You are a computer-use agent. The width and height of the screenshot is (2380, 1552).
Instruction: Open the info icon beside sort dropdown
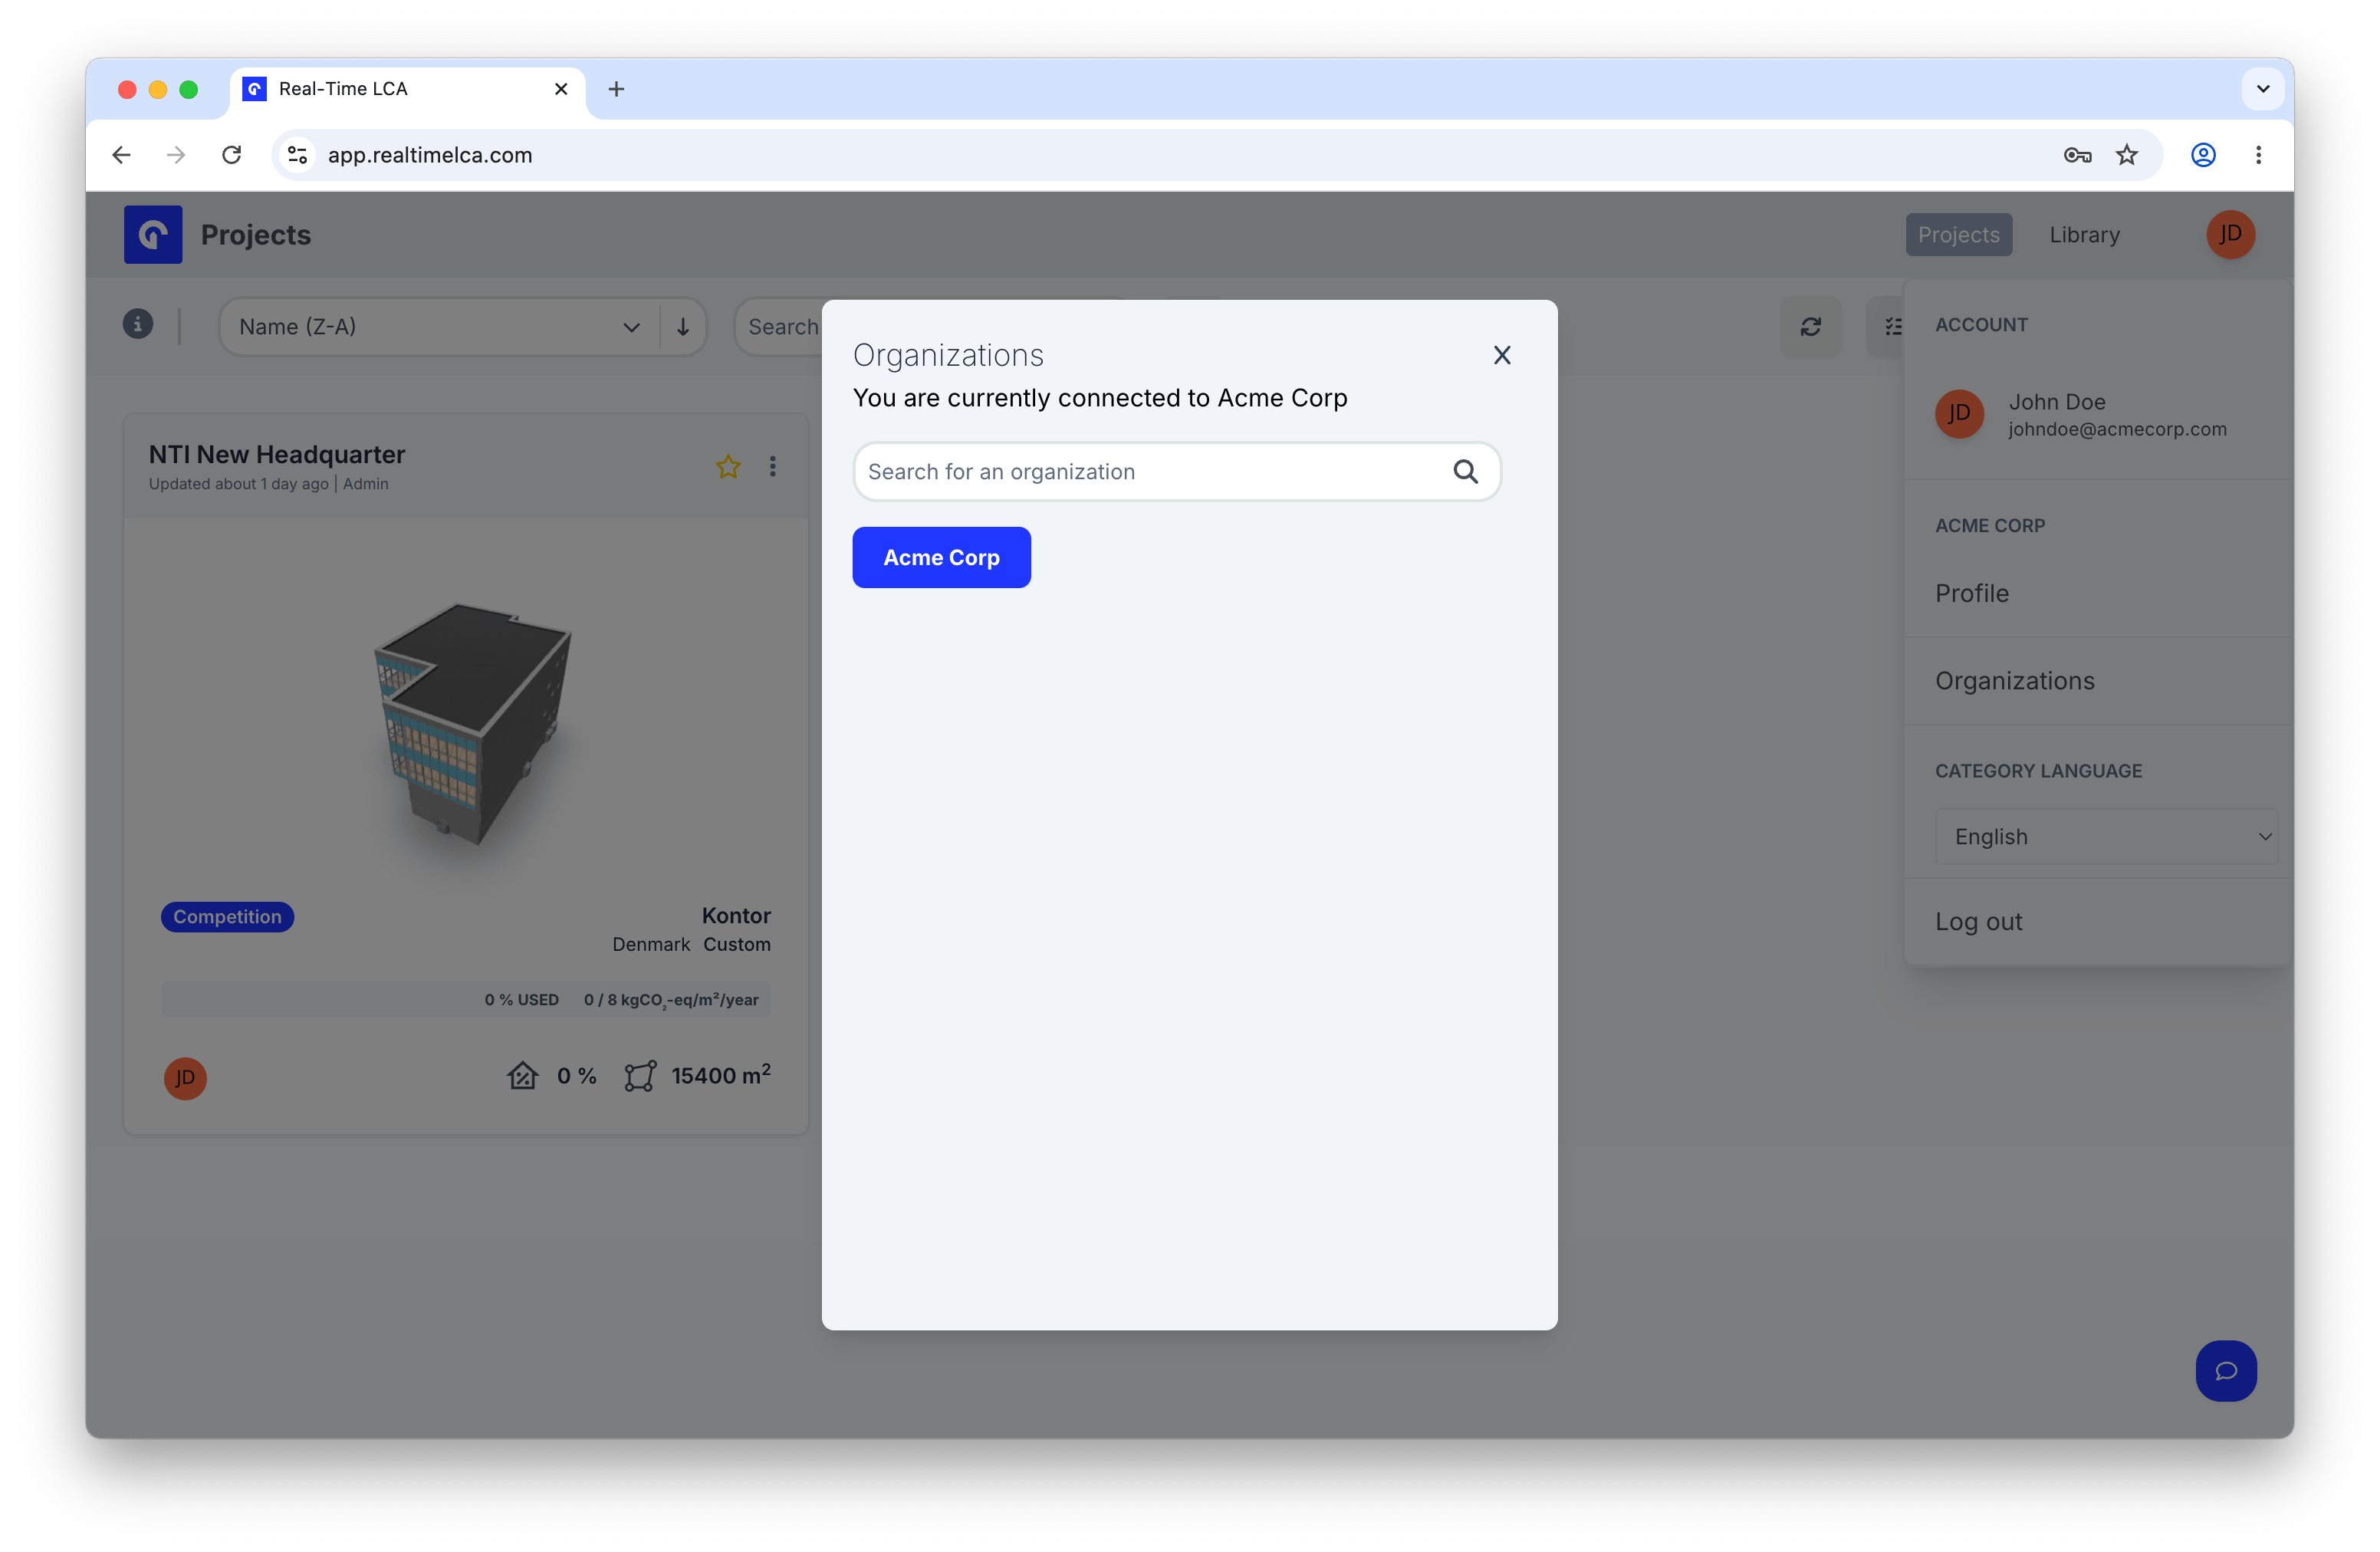(138, 324)
